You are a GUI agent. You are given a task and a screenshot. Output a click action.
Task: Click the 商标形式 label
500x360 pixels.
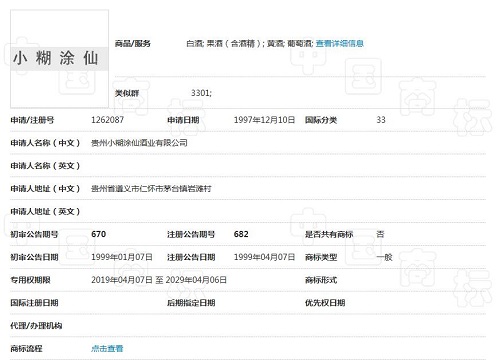[321, 280]
